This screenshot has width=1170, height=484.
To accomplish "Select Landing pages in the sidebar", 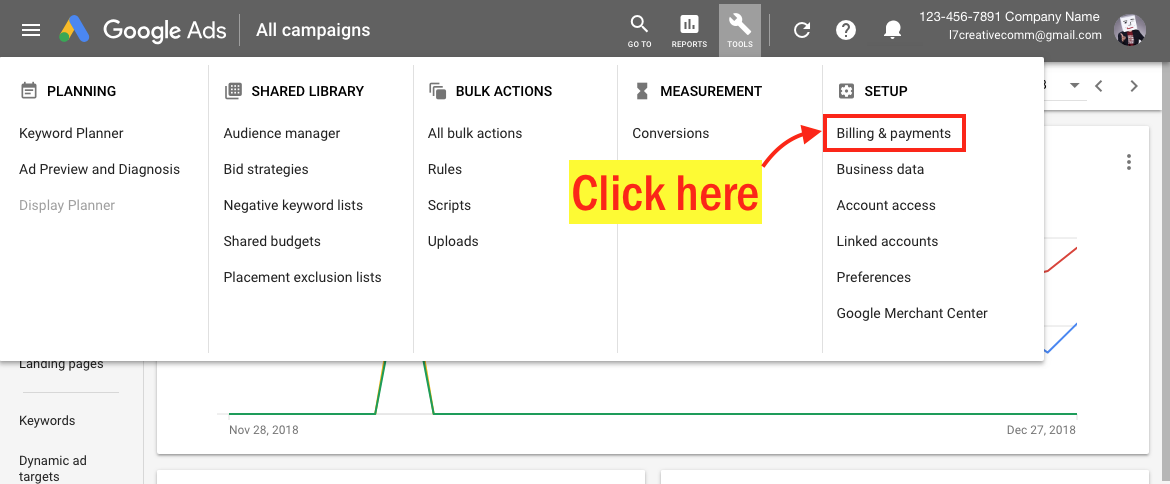I will pyautogui.click(x=61, y=365).
